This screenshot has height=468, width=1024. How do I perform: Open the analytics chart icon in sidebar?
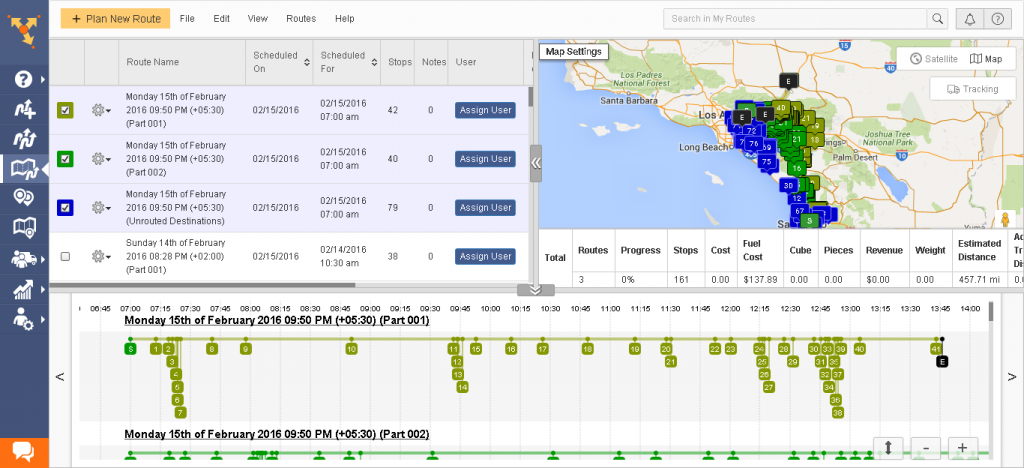point(24,290)
